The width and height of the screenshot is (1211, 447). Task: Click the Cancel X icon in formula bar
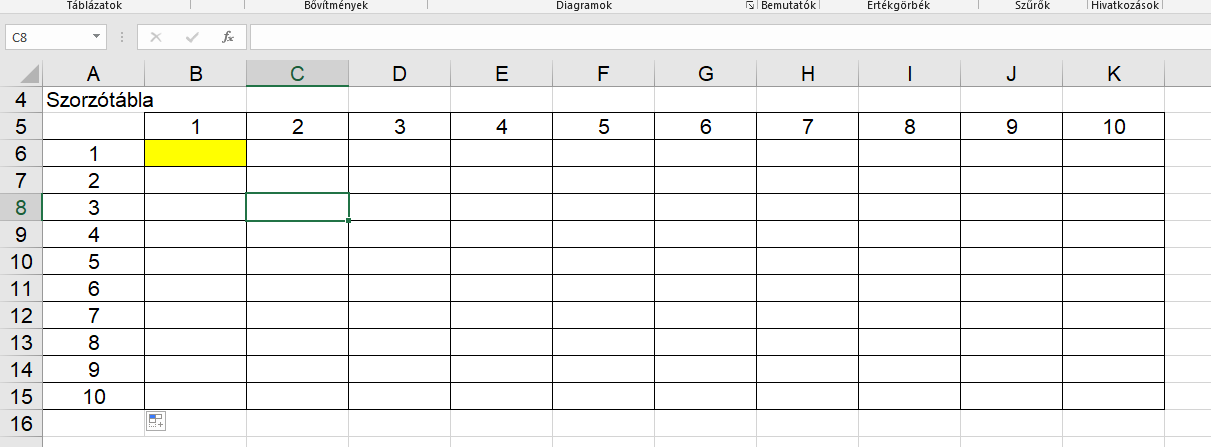[x=155, y=37]
